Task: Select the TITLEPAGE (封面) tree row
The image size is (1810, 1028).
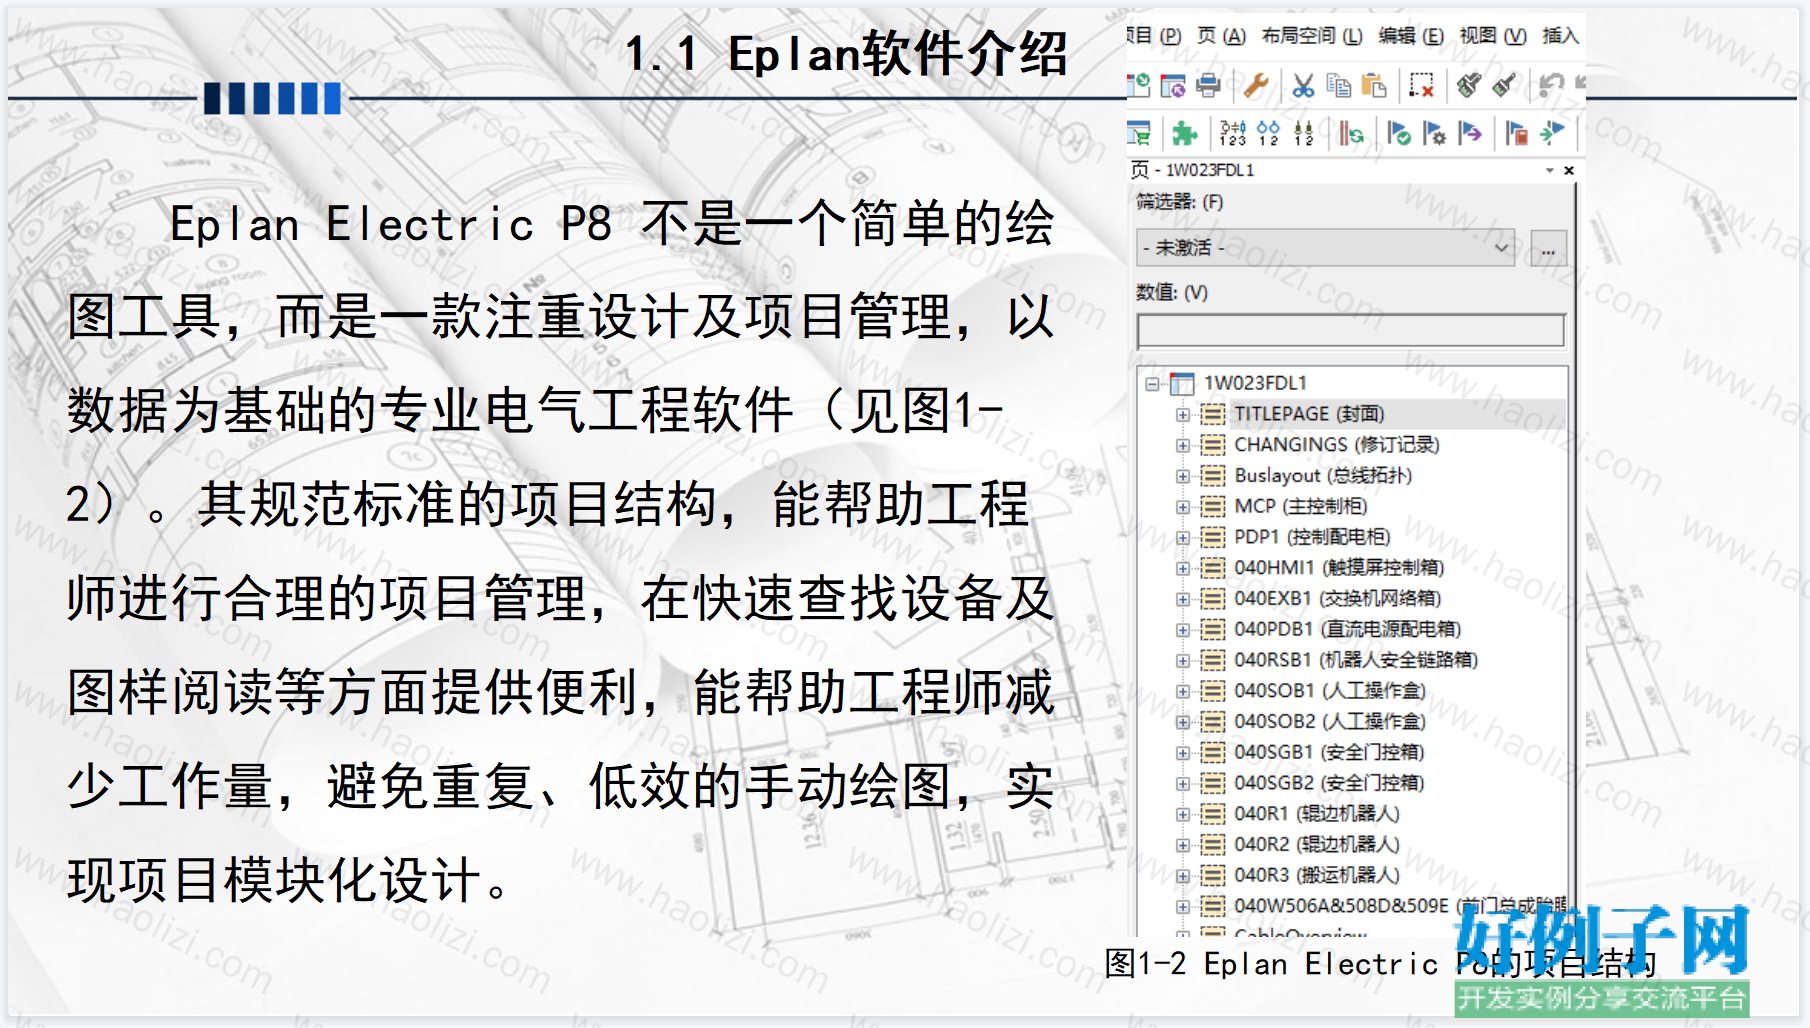Action: (1309, 414)
